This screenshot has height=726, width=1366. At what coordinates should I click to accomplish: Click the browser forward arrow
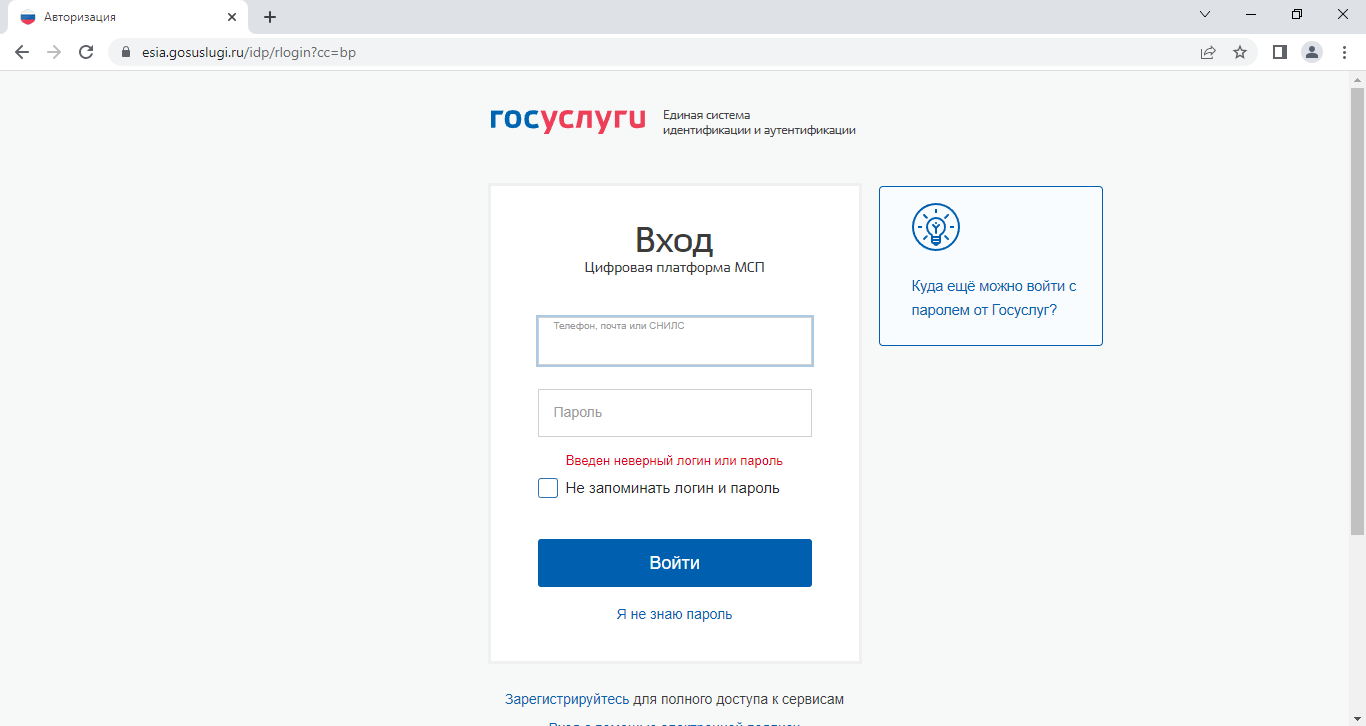54,52
